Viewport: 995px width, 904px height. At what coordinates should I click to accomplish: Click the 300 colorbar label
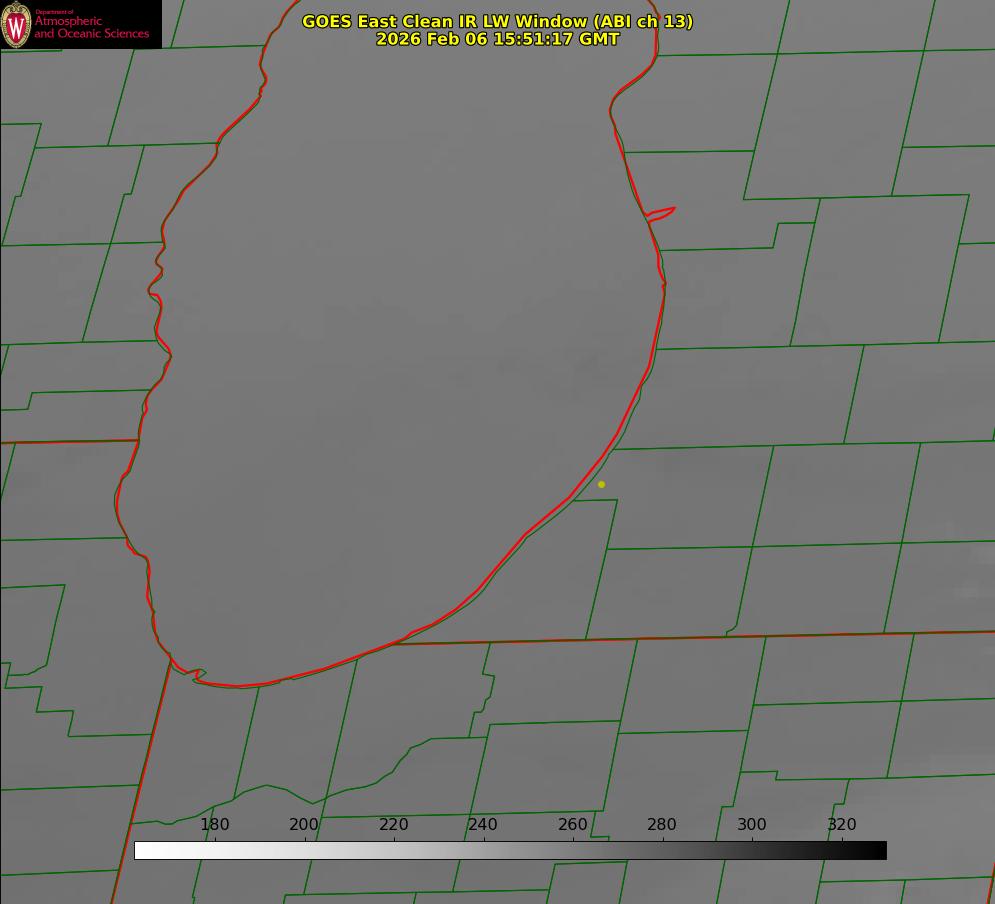point(752,824)
